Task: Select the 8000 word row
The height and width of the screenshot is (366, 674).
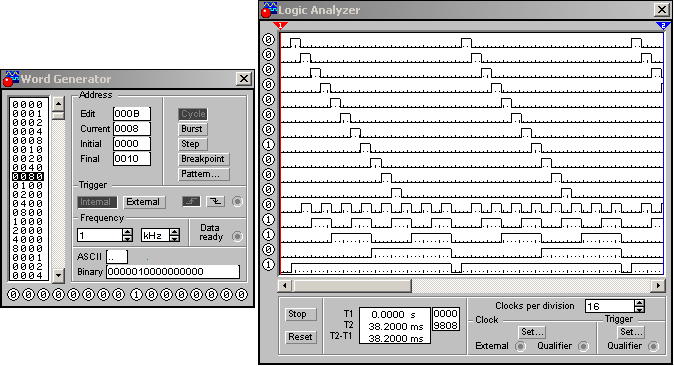Action: point(28,248)
